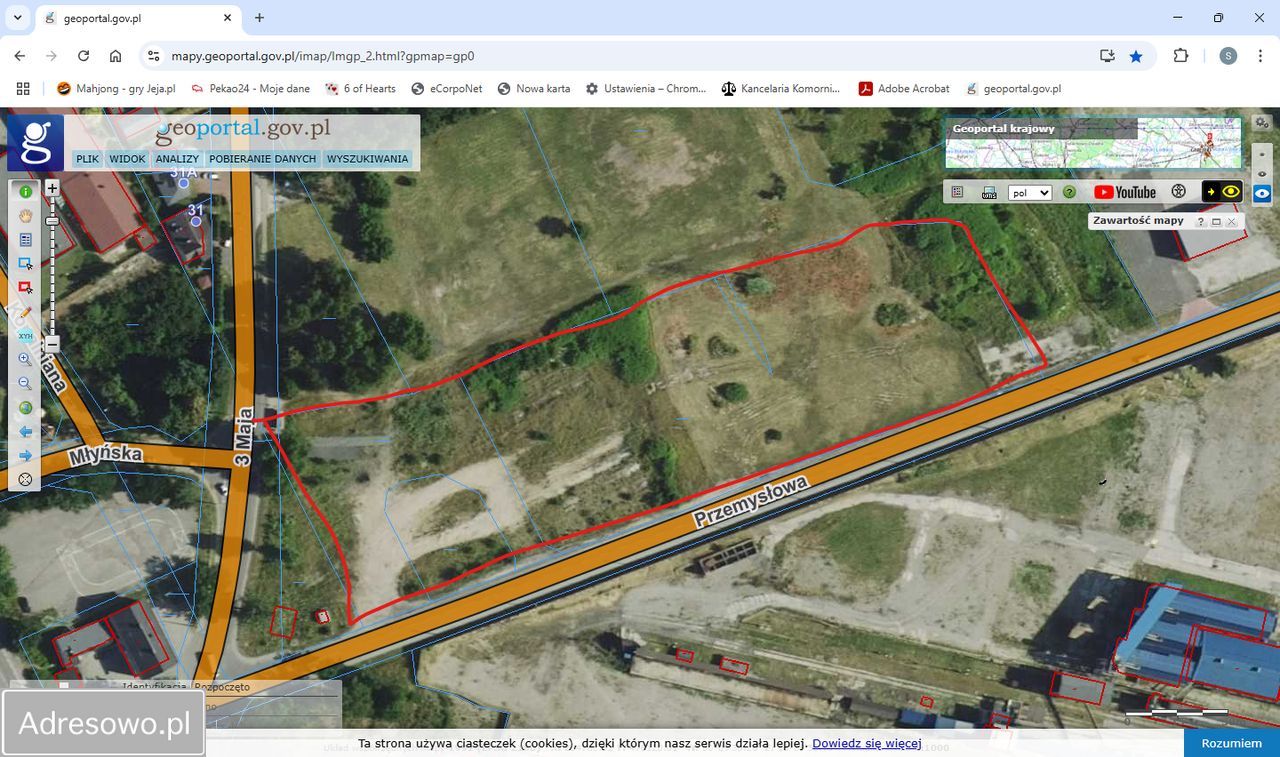Screen dimensions: 1280x757
Task: Open the eCorpoNet bookmark
Action: (446, 88)
